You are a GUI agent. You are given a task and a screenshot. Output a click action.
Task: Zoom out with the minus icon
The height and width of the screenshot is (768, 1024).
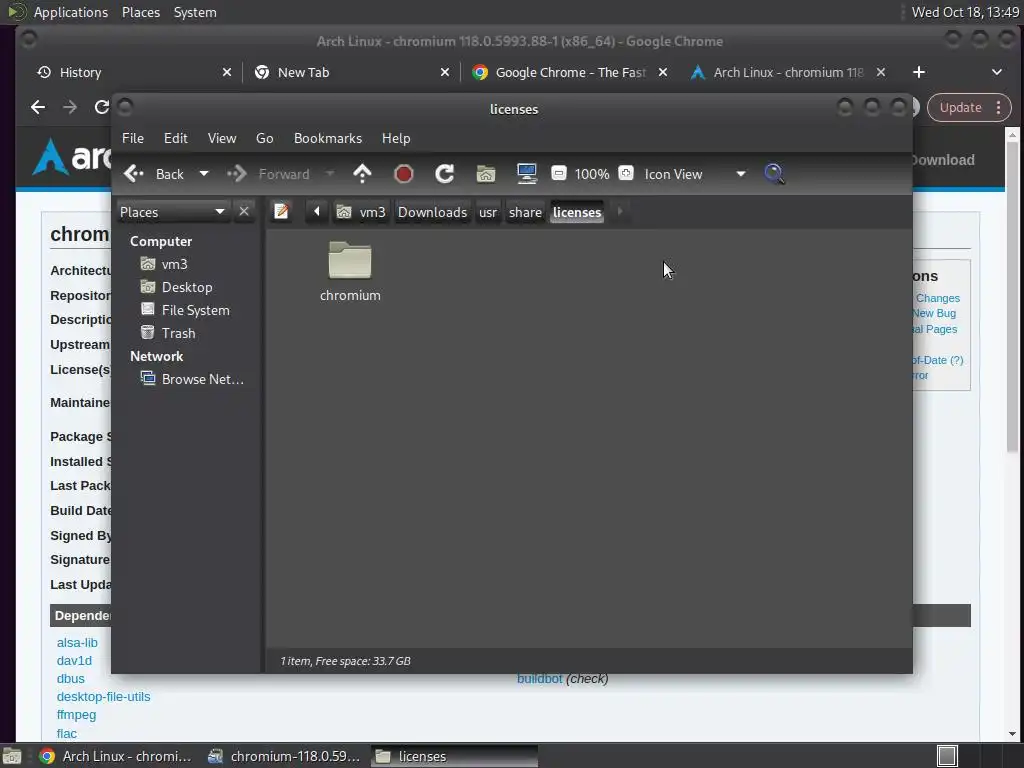click(x=558, y=173)
